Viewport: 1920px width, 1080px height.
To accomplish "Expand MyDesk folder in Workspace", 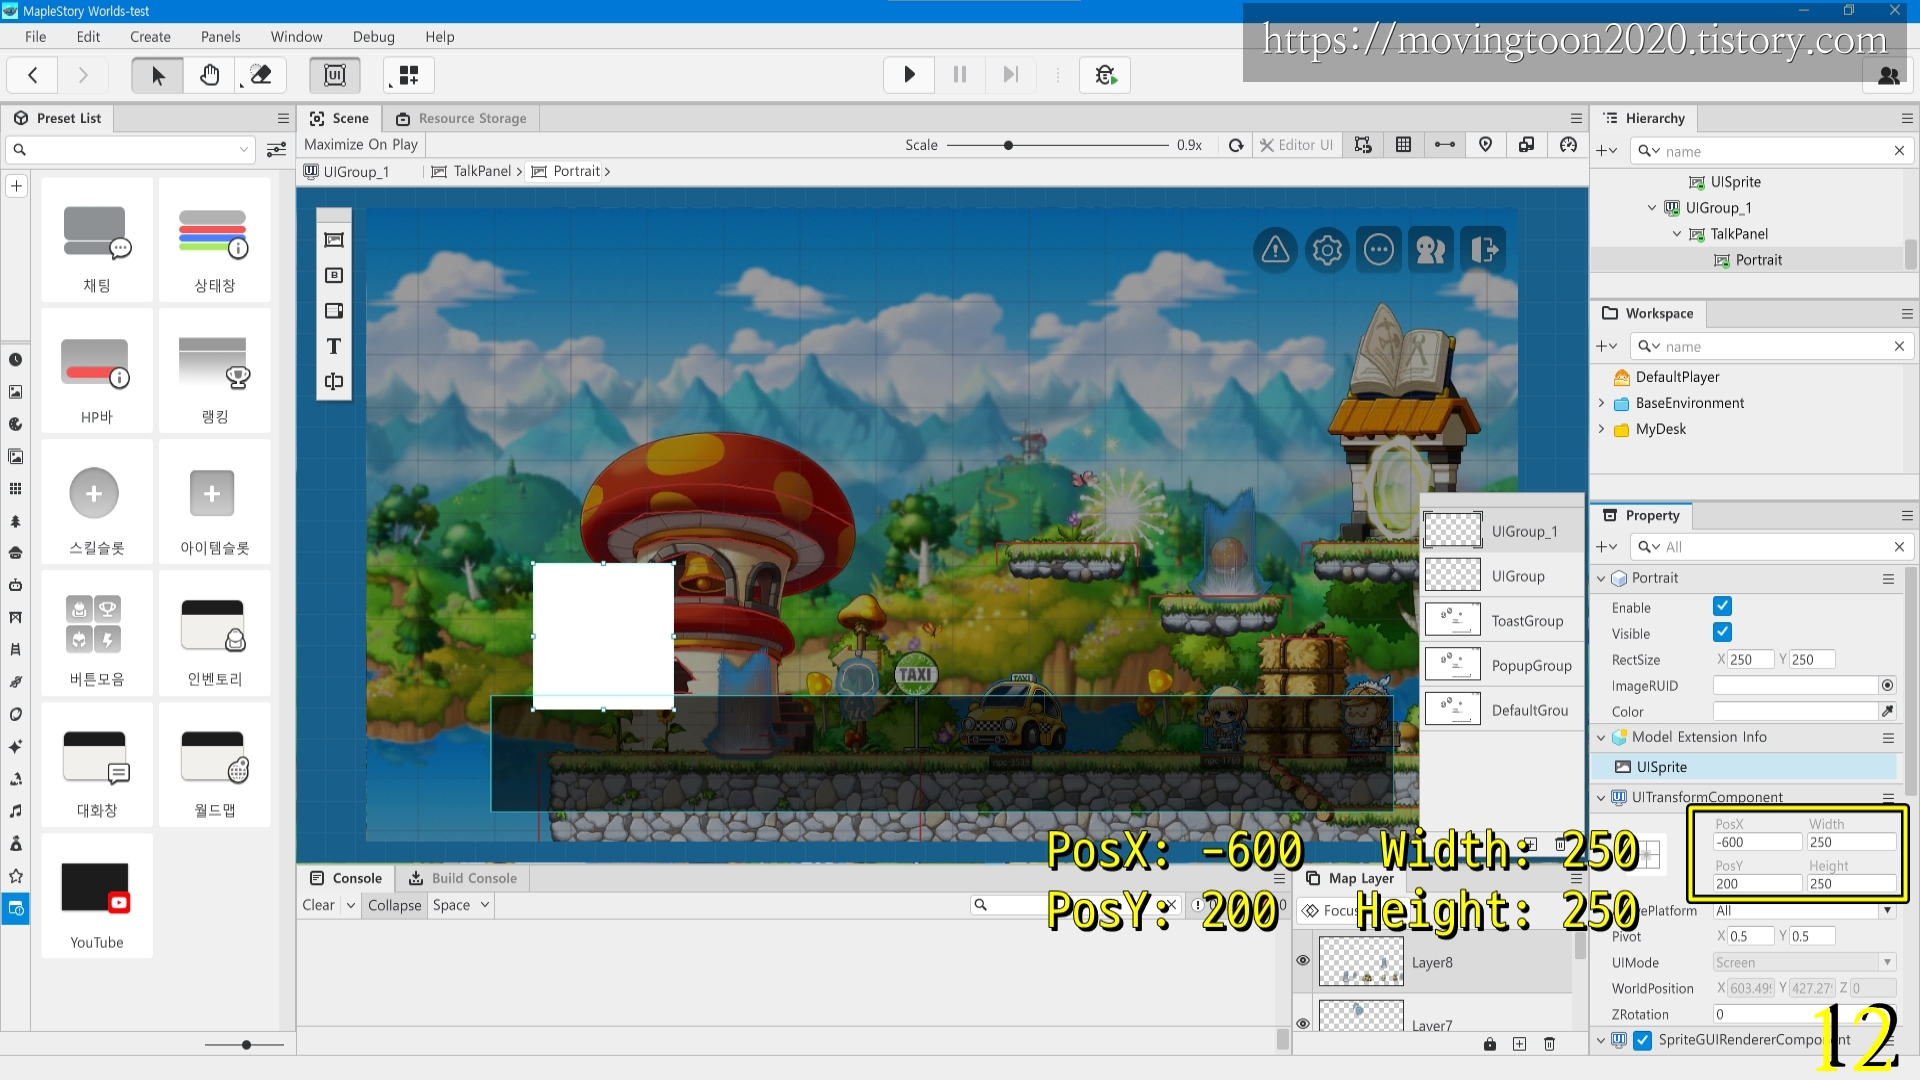I will [x=1601, y=429].
